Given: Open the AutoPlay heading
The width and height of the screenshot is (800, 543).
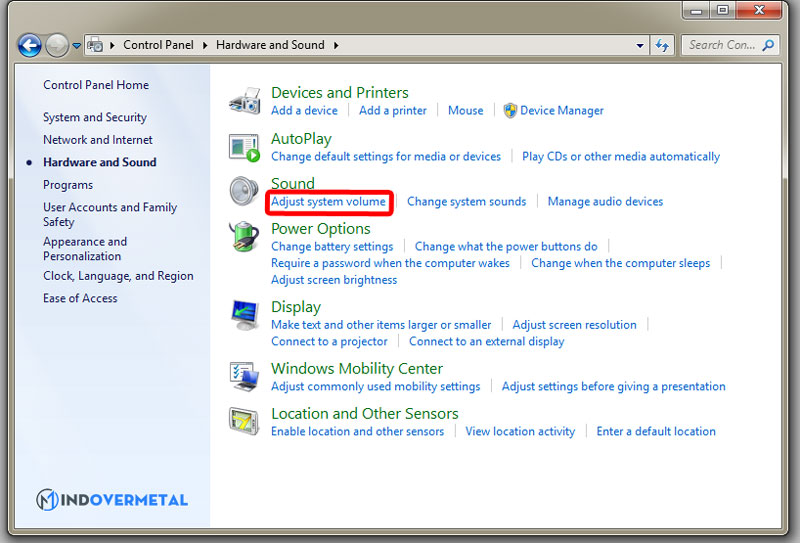Looking at the screenshot, I should [301, 139].
